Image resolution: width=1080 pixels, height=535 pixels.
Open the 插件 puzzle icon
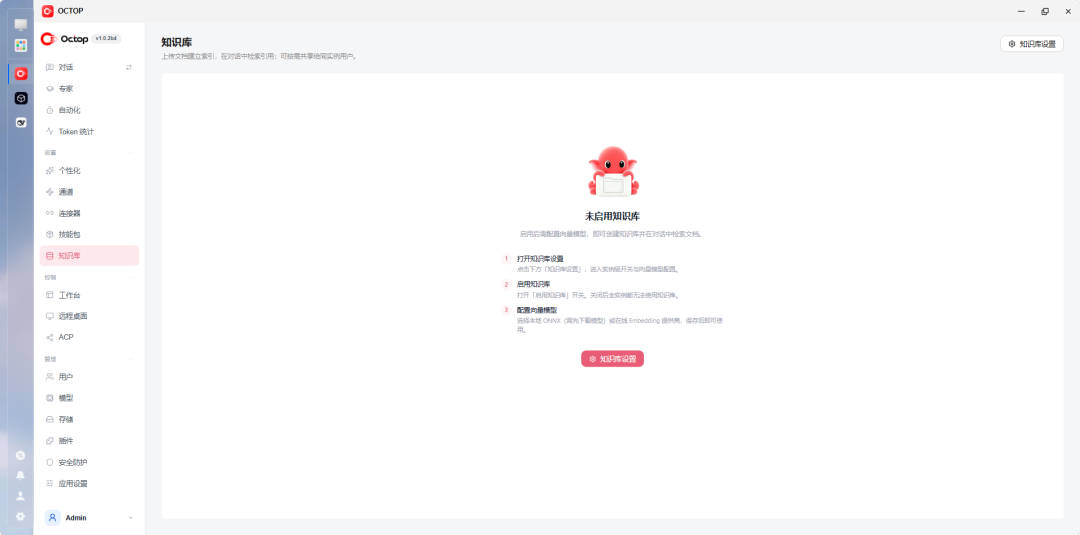click(x=50, y=441)
